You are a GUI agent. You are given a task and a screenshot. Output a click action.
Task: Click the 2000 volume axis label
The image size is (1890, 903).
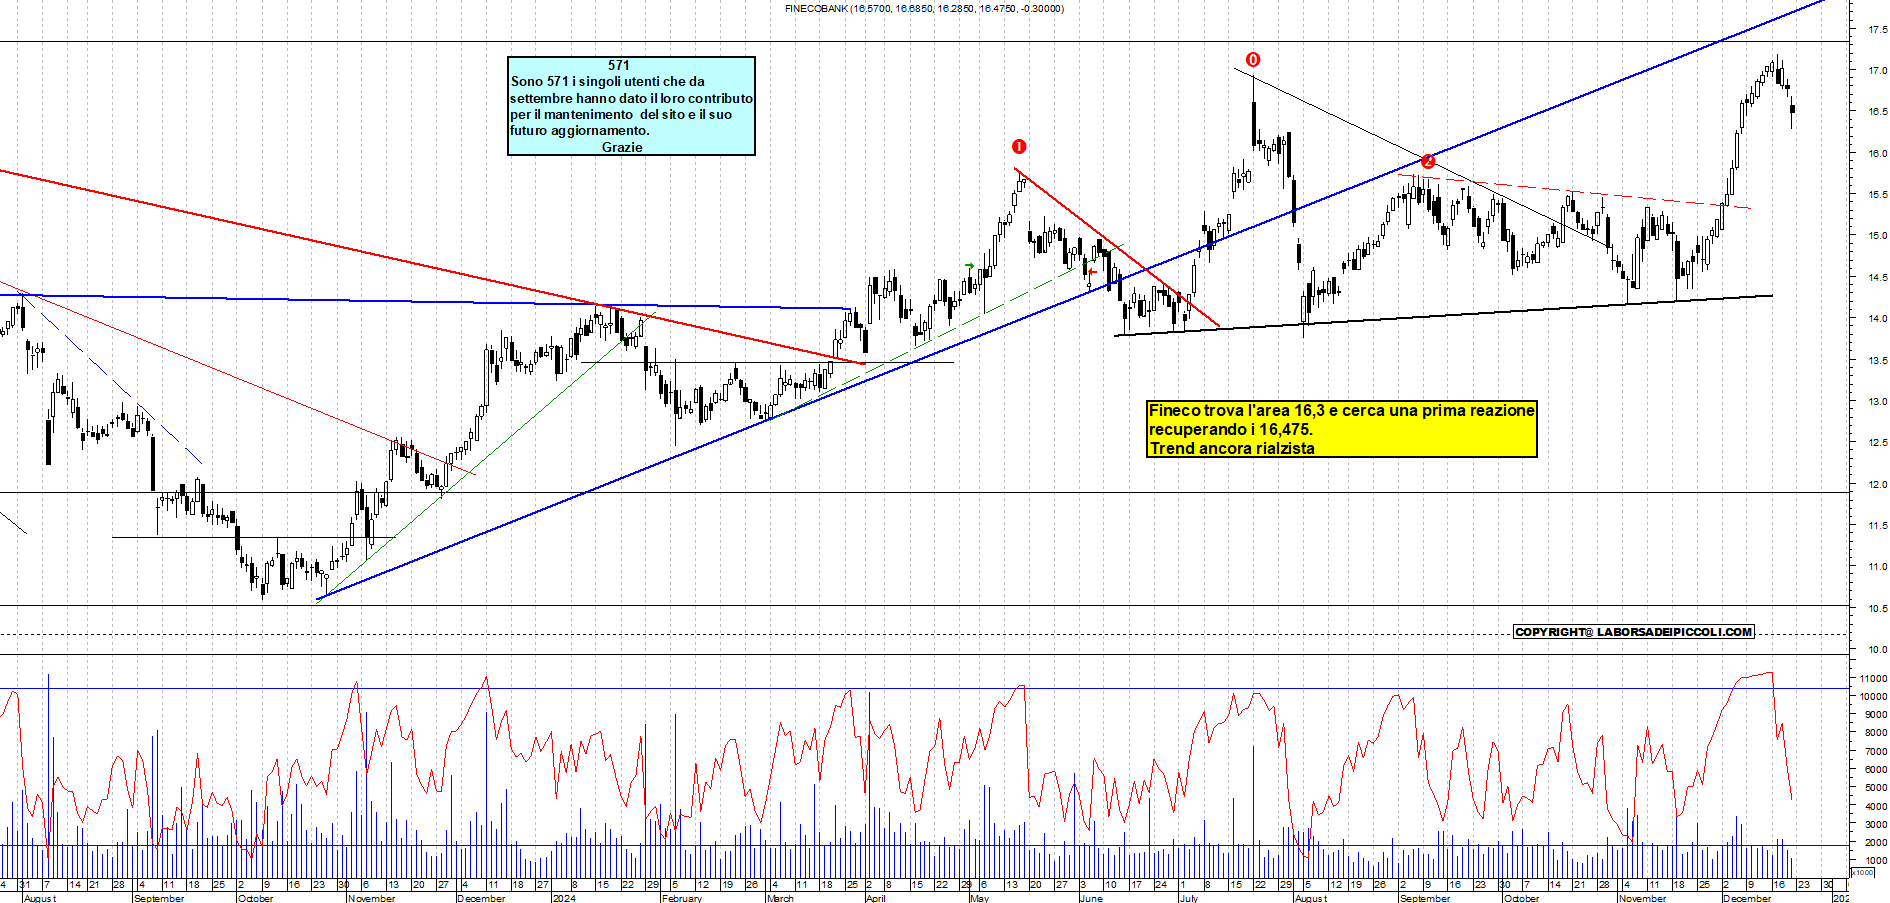(x=1876, y=843)
